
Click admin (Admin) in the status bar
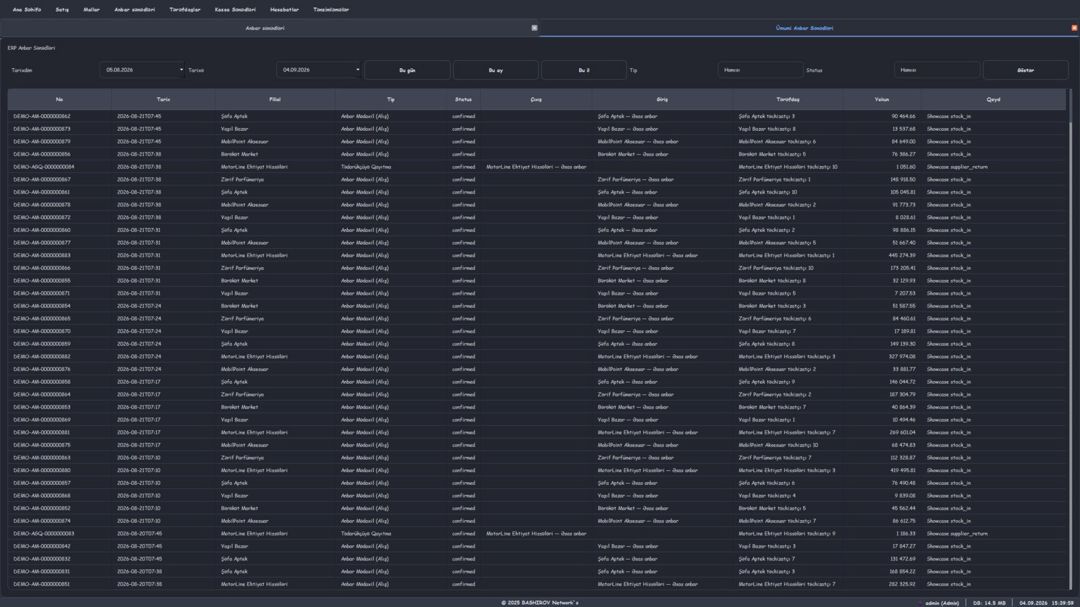click(942, 603)
